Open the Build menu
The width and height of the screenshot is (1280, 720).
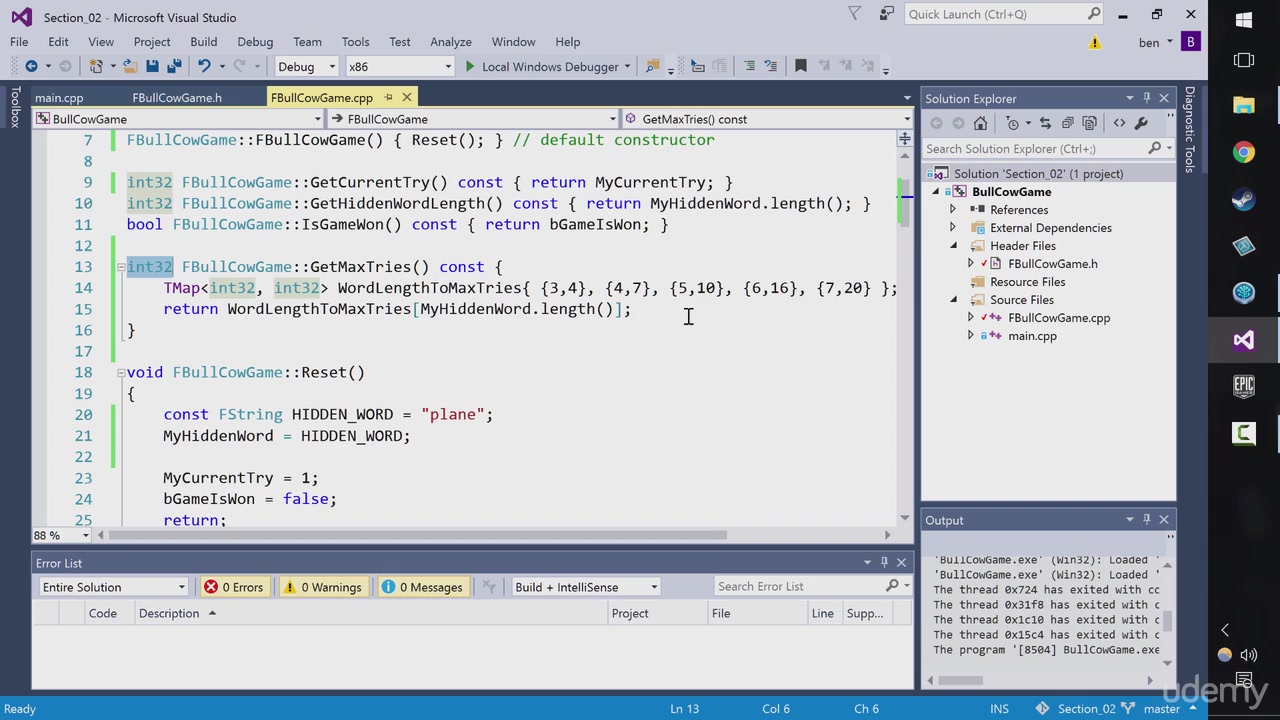coord(203,42)
